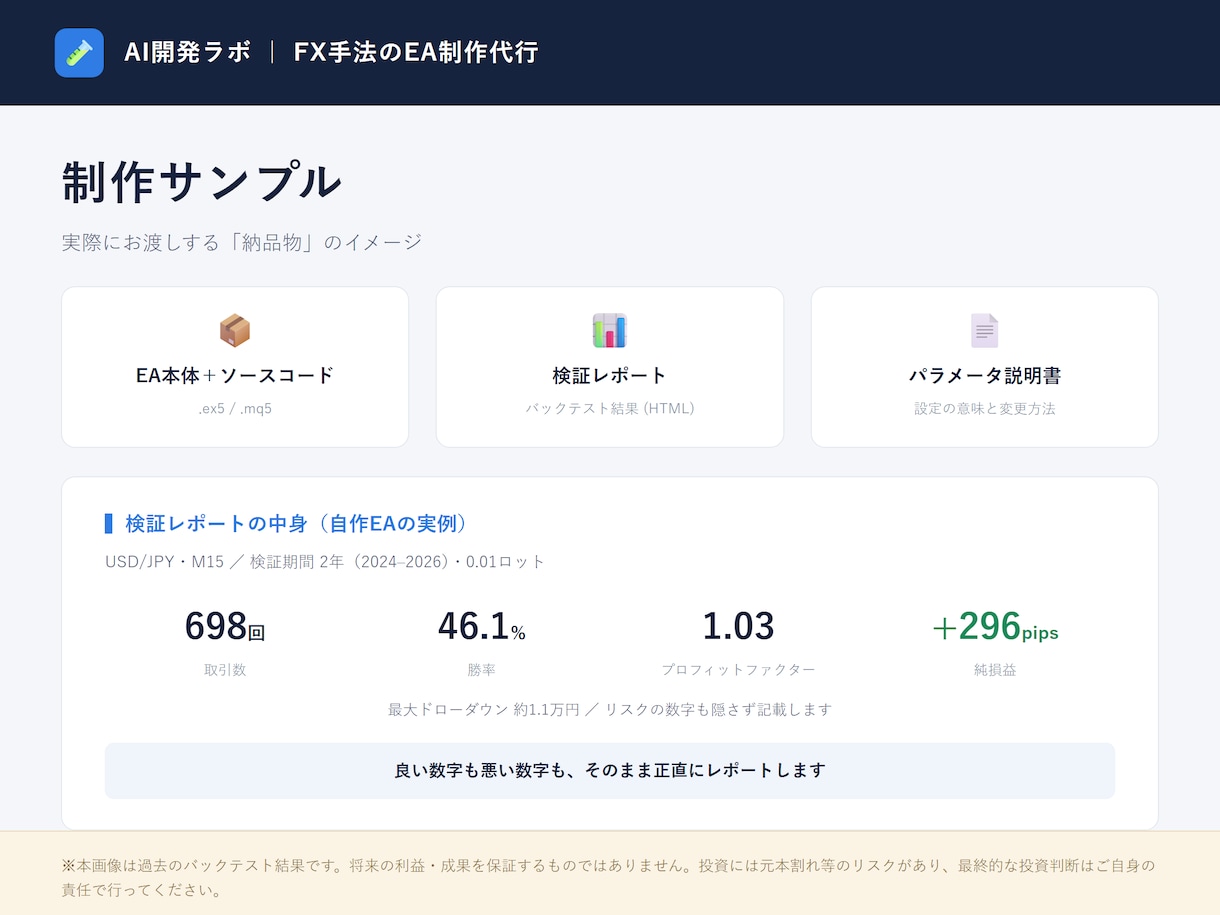Click the subtitle 実際にお渡しする「納品物」のイメージ
Image resolution: width=1220 pixels, height=915 pixels.
[x=242, y=242]
